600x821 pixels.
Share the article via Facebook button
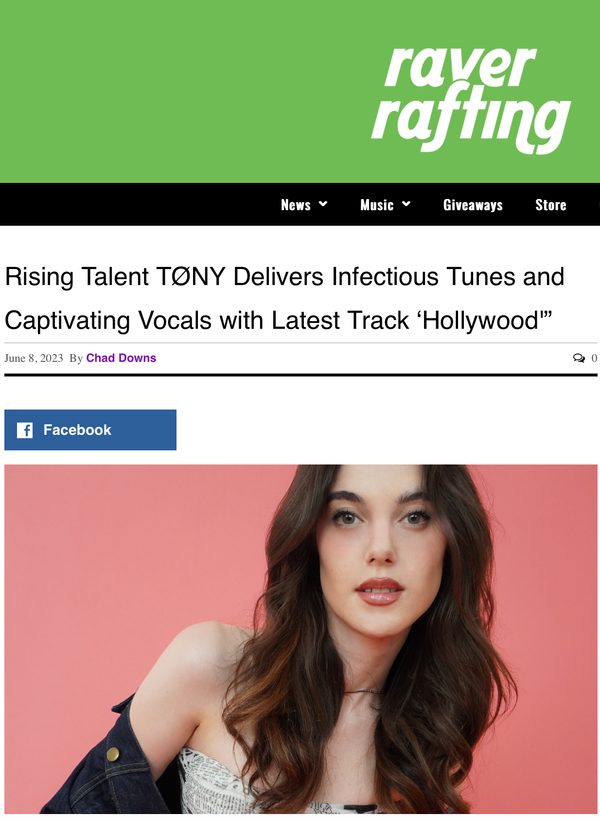[90, 430]
